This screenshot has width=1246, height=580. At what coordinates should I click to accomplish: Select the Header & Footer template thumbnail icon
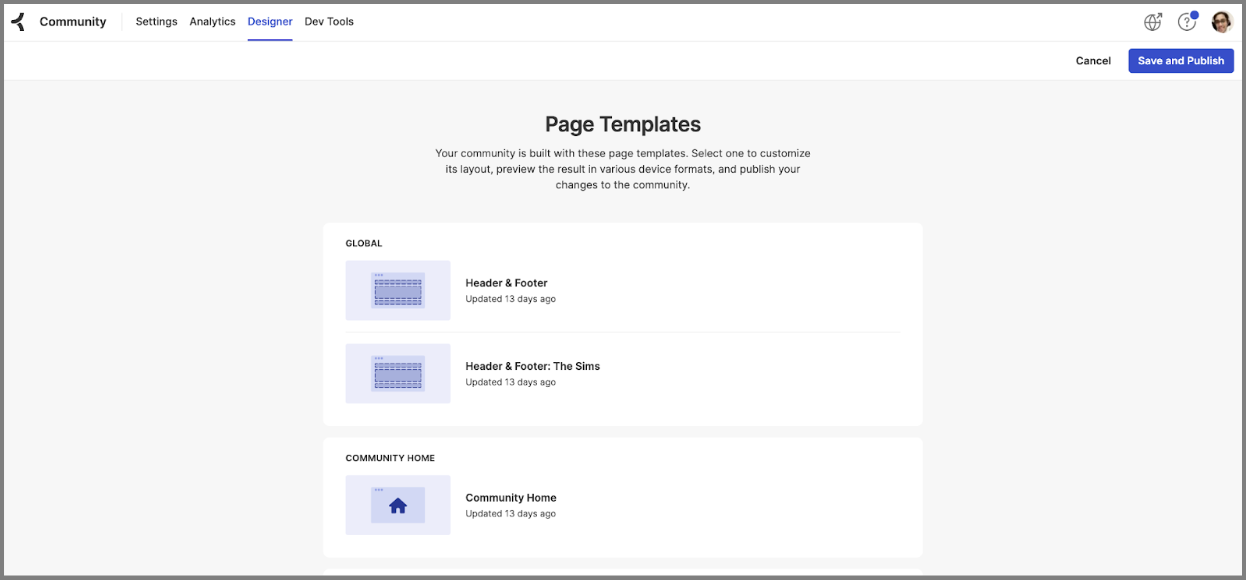pos(397,291)
